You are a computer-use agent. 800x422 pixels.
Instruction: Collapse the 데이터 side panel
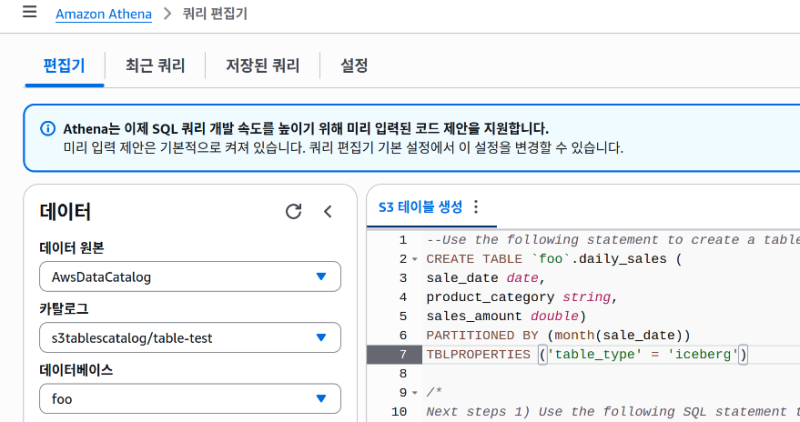pos(327,211)
